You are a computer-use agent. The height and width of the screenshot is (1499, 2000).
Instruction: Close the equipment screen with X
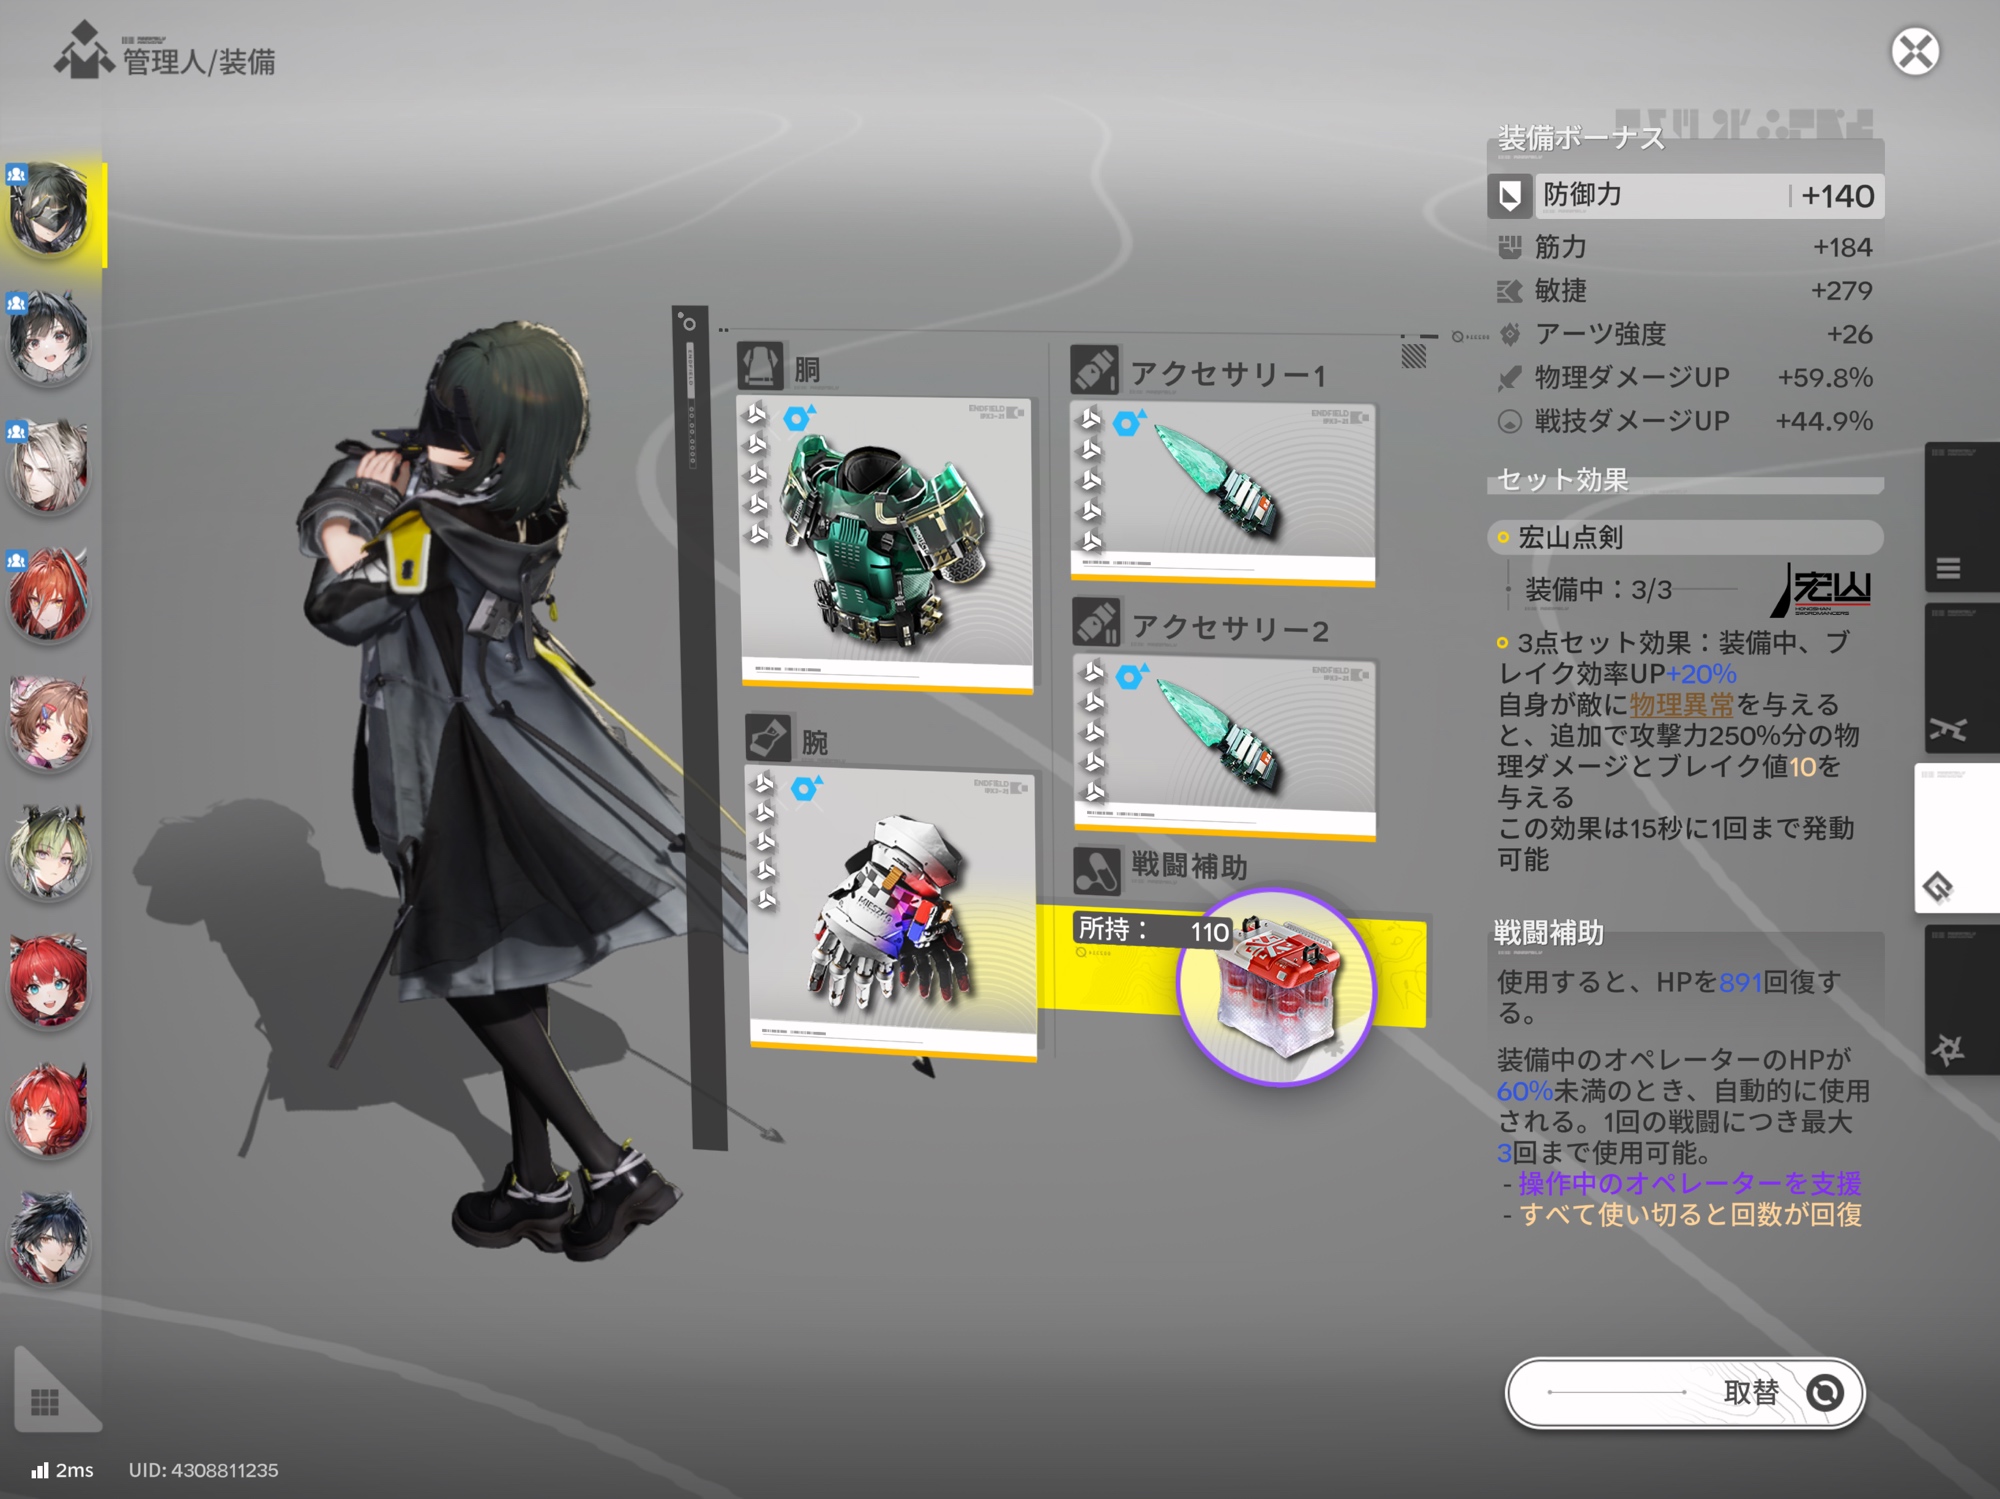point(1914,52)
